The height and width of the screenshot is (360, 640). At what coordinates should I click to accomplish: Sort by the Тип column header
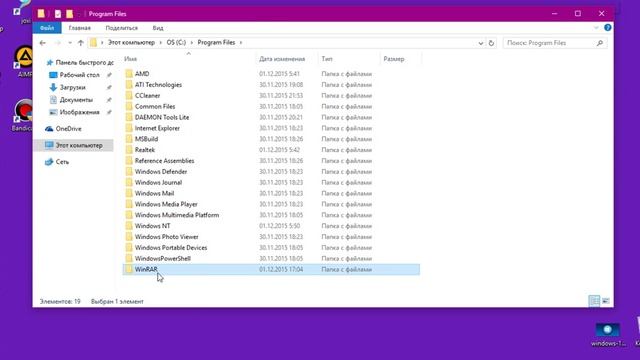pos(327,59)
